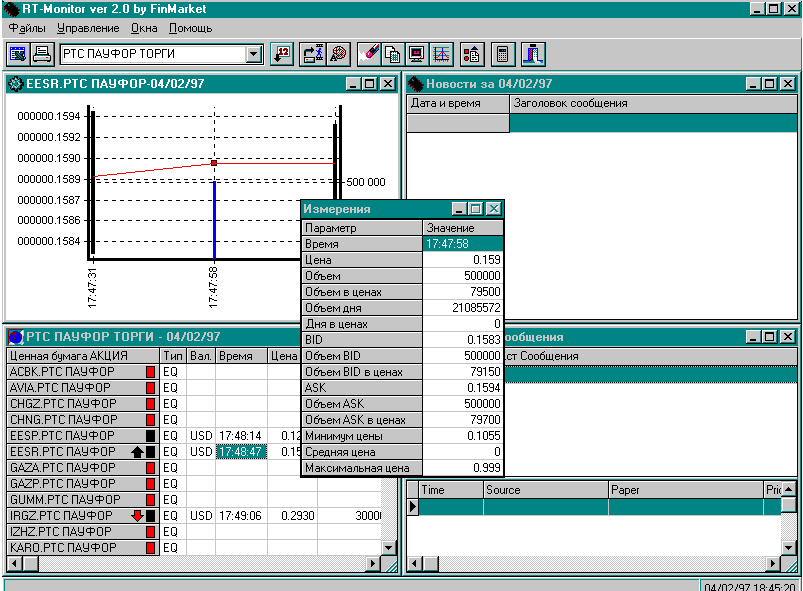
Task: Click the sort icon with number 12
Action: [x=281, y=54]
